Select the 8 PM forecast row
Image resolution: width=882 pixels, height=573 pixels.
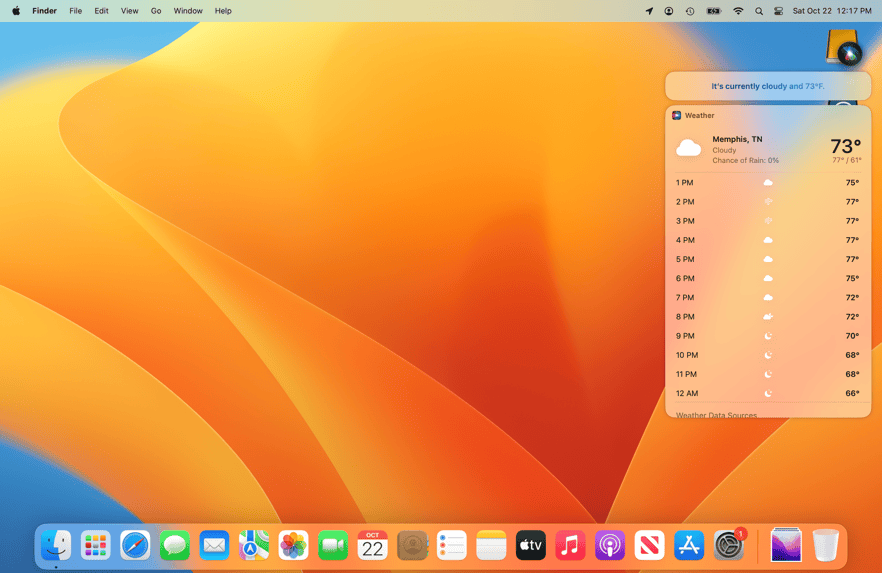(x=768, y=317)
